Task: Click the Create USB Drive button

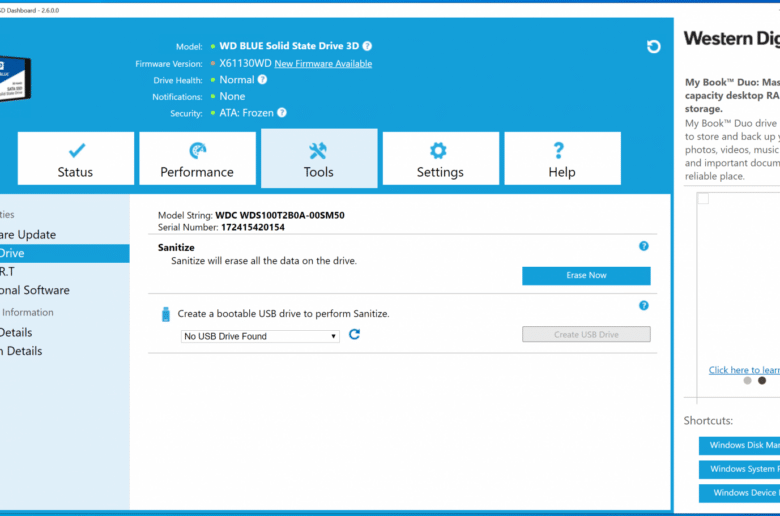Action: tap(586, 334)
